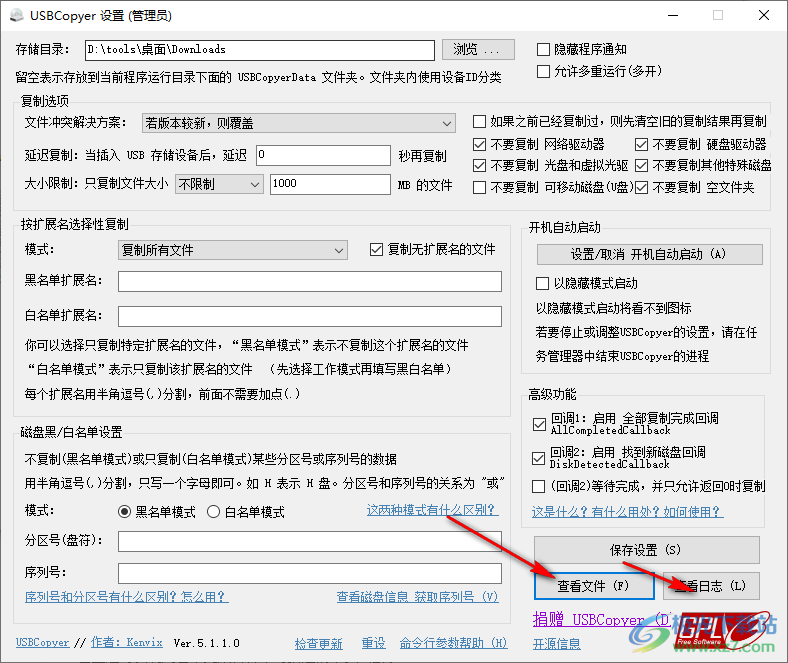This screenshot has height=663, width=788.
Task: Close the USBCopyer settings window
Action: [x=764, y=16]
